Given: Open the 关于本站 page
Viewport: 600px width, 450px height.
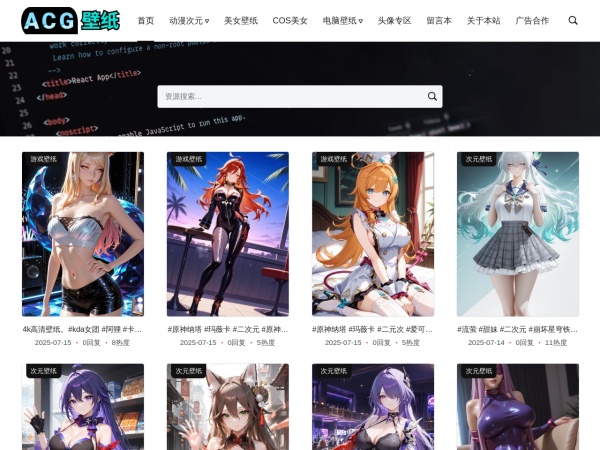Looking at the screenshot, I should (483, 20).
